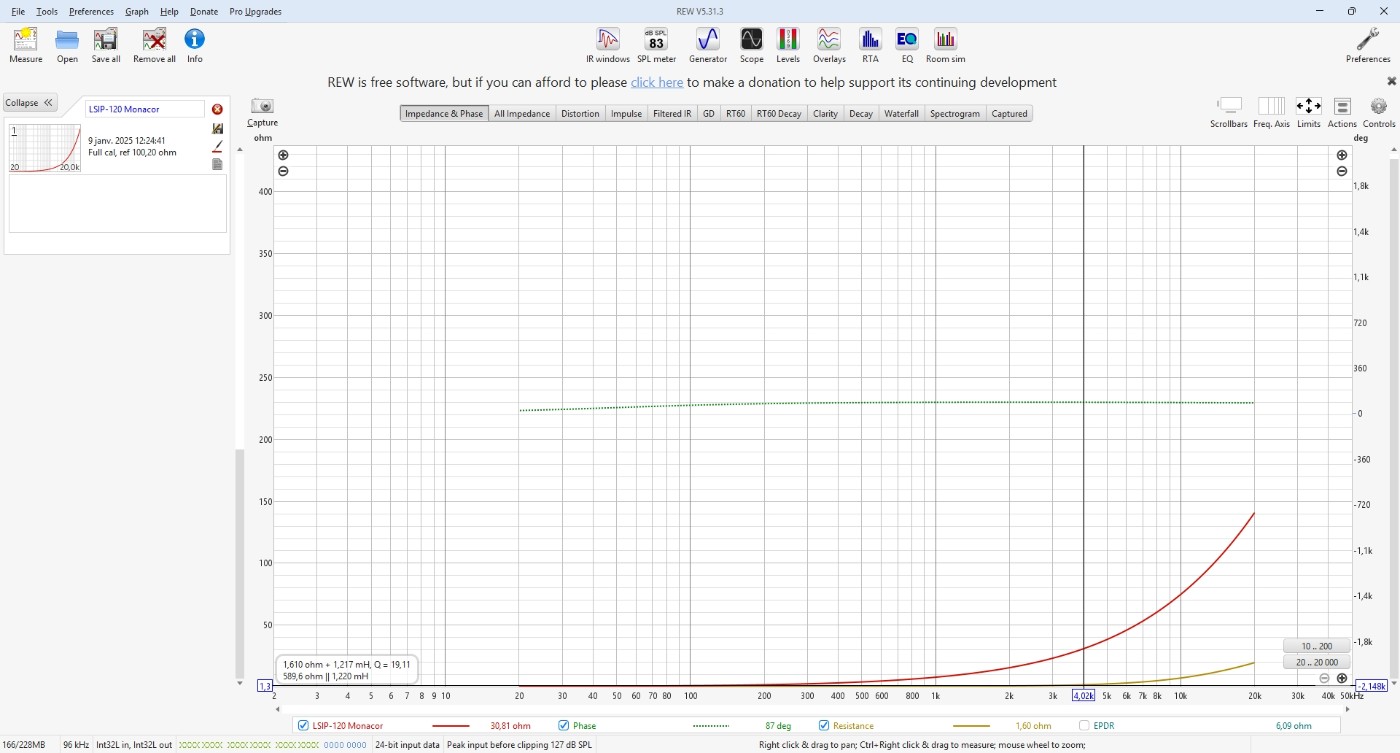This screenshot has width=1400, height=753.
Task: Open the SPL meter
Action: coord(656,46)
